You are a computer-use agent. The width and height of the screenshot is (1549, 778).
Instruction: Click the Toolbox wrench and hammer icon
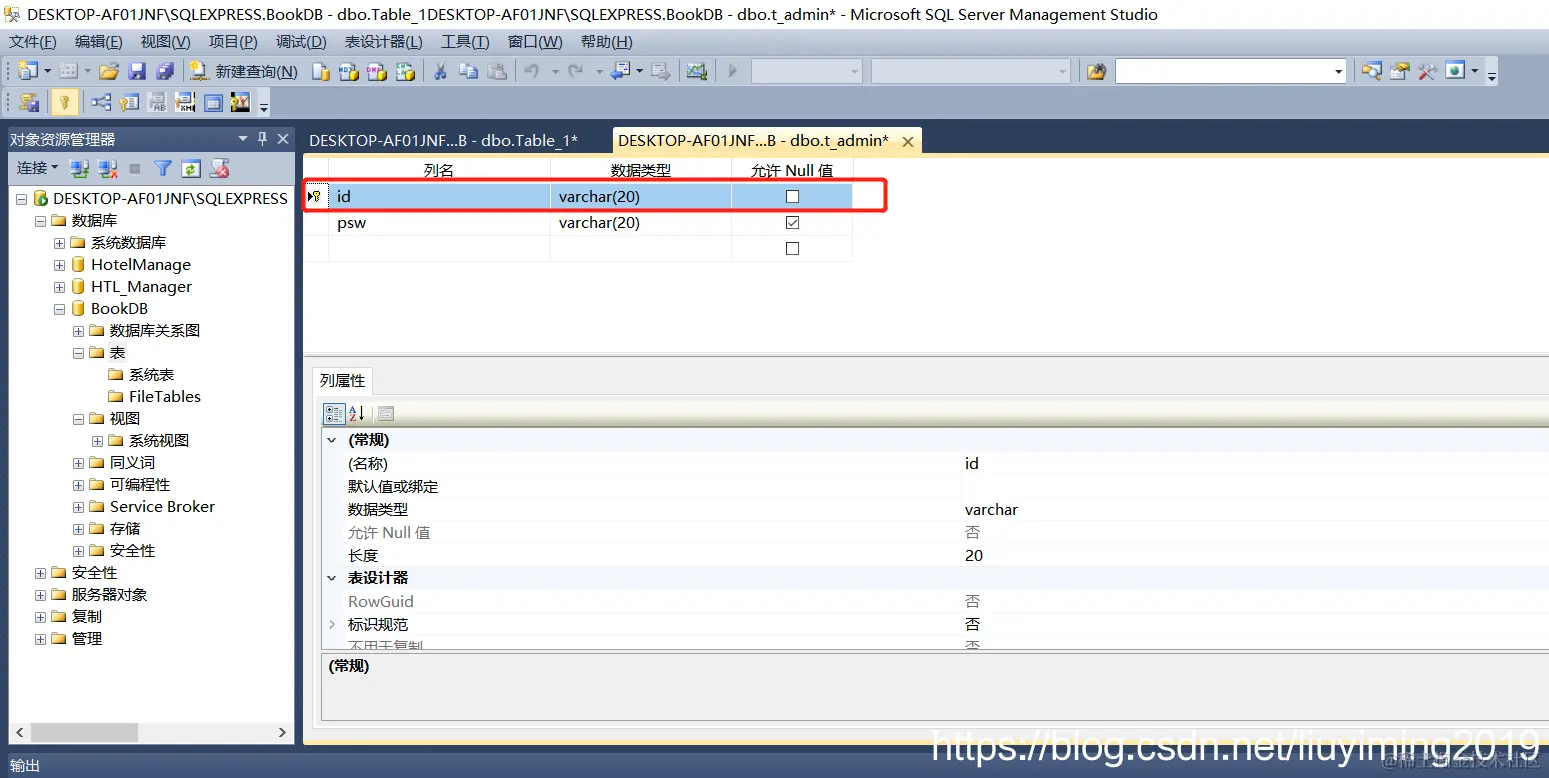pos(1427,71)
